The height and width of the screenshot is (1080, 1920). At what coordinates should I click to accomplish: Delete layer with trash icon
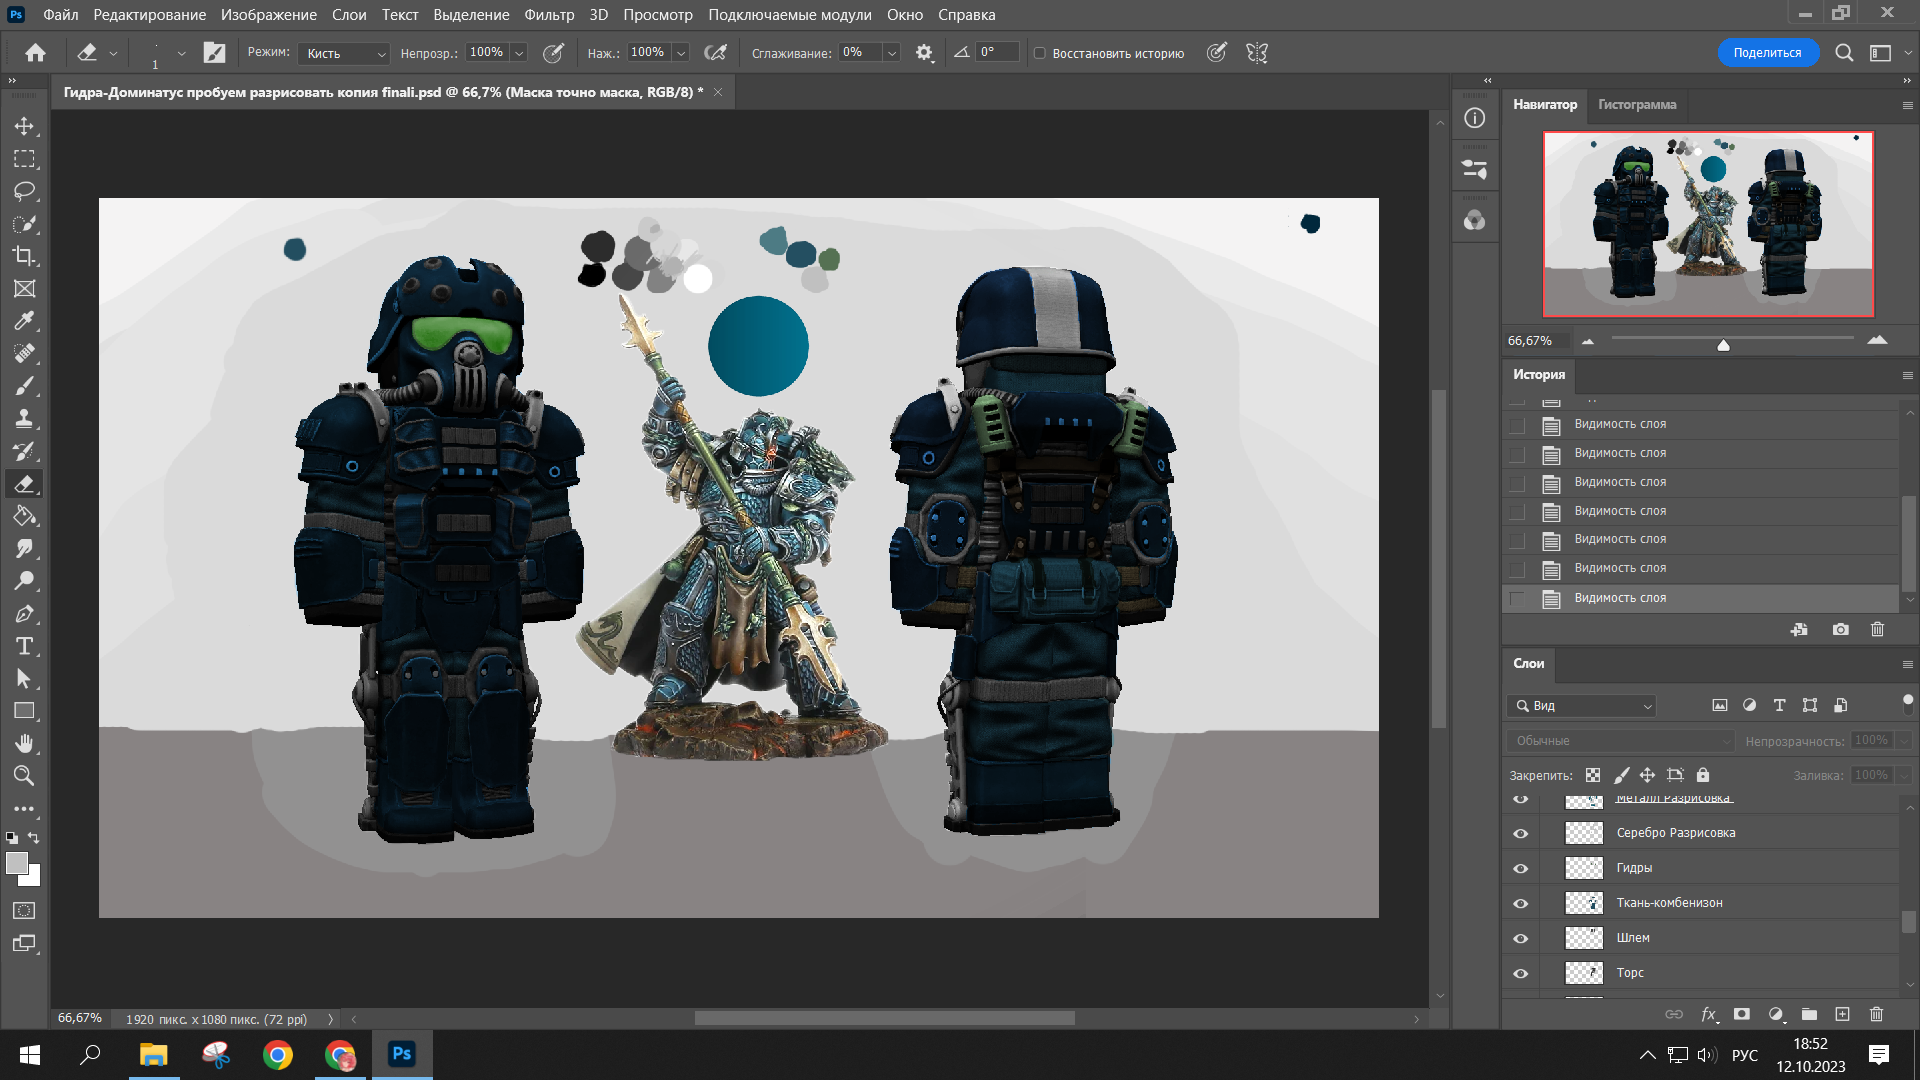(x=1876, y=1014)
